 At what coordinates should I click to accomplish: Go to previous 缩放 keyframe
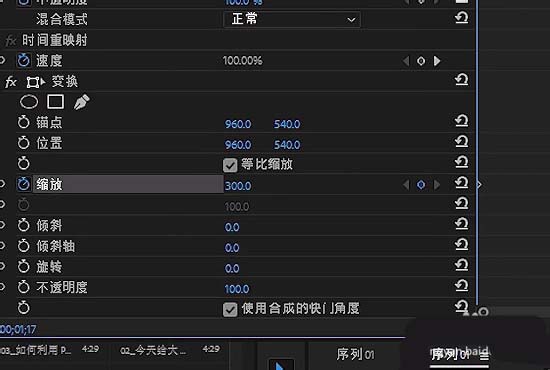[406, 184]
